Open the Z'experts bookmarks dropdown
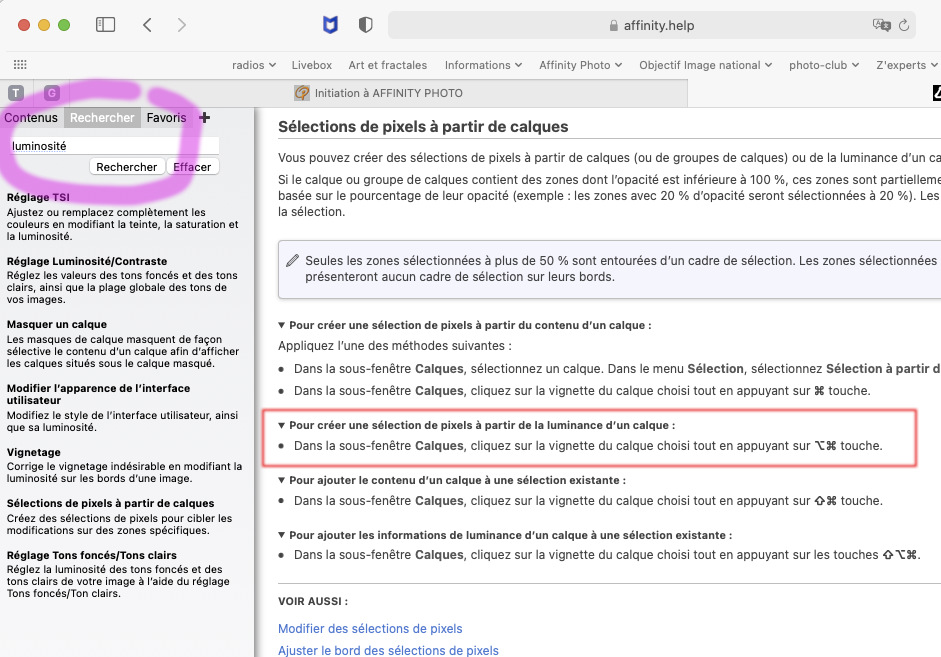 tap(907, 65)
